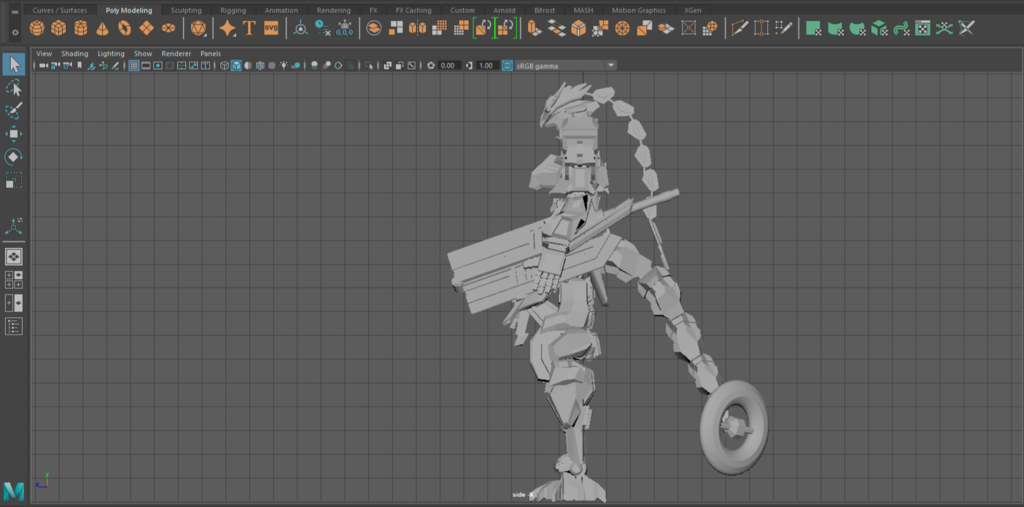Toggle the safe title T icon

click(x=205, y=65)
